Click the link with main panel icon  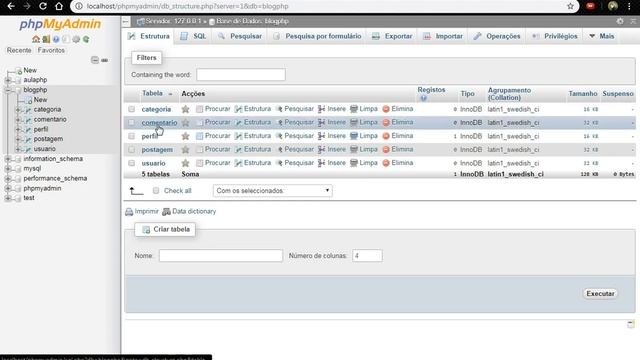point(104,60)
